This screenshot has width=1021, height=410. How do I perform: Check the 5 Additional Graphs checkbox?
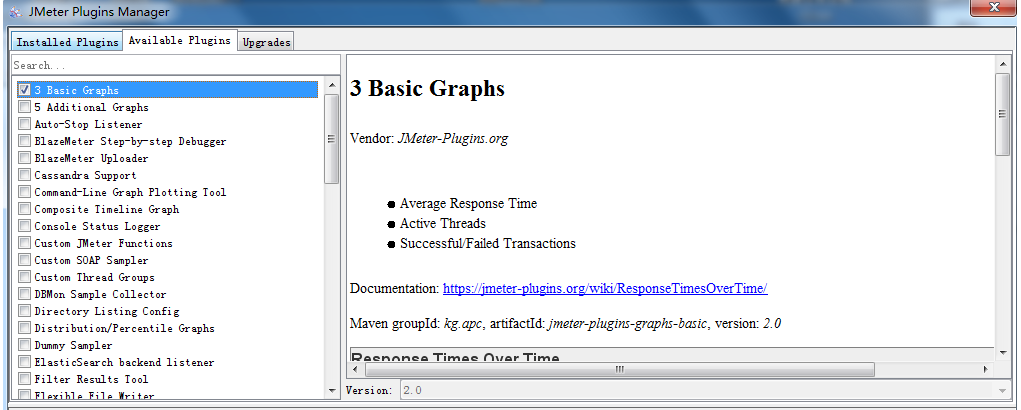point(24,107)
